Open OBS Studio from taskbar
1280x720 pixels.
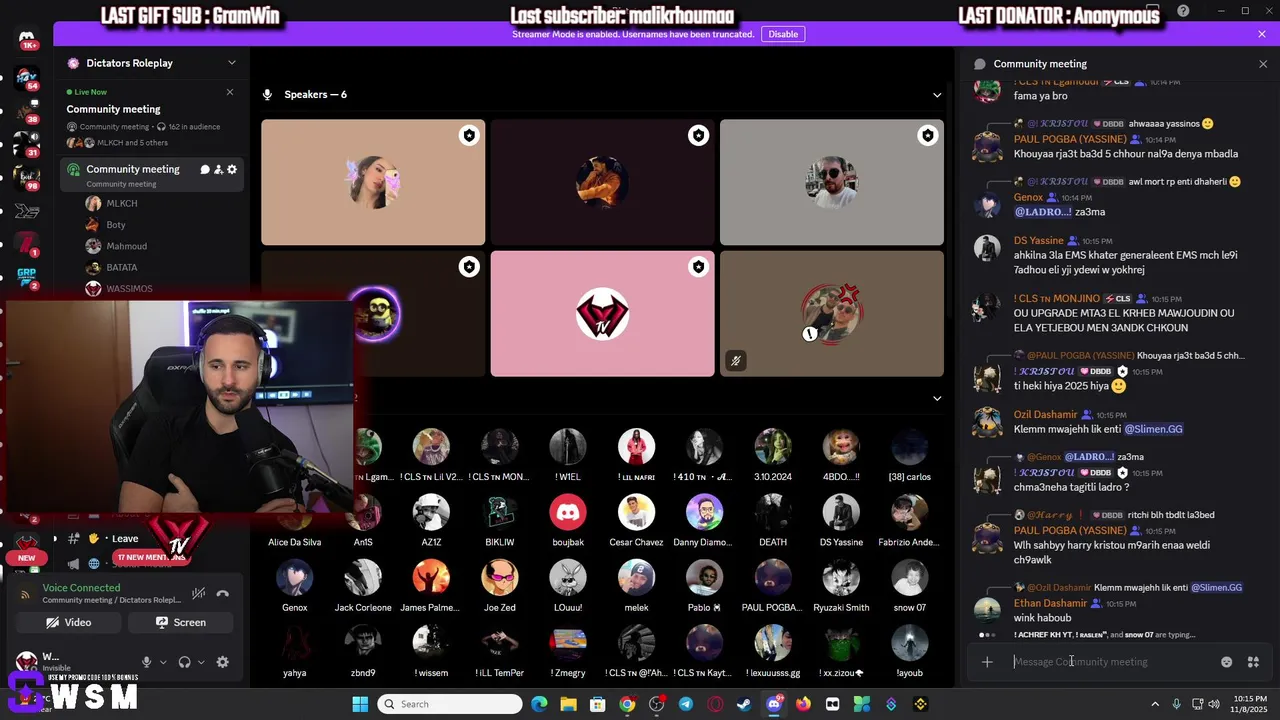[656, 704]
